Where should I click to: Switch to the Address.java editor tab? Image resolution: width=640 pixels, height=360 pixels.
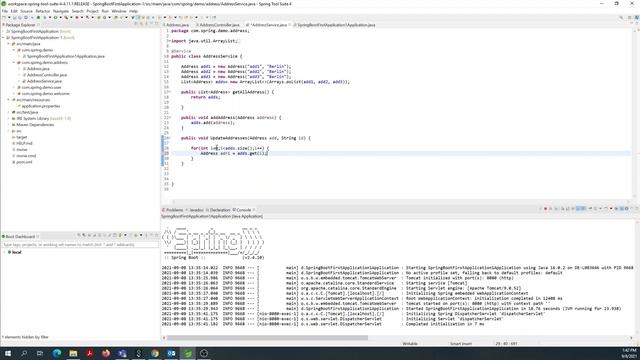177,25
